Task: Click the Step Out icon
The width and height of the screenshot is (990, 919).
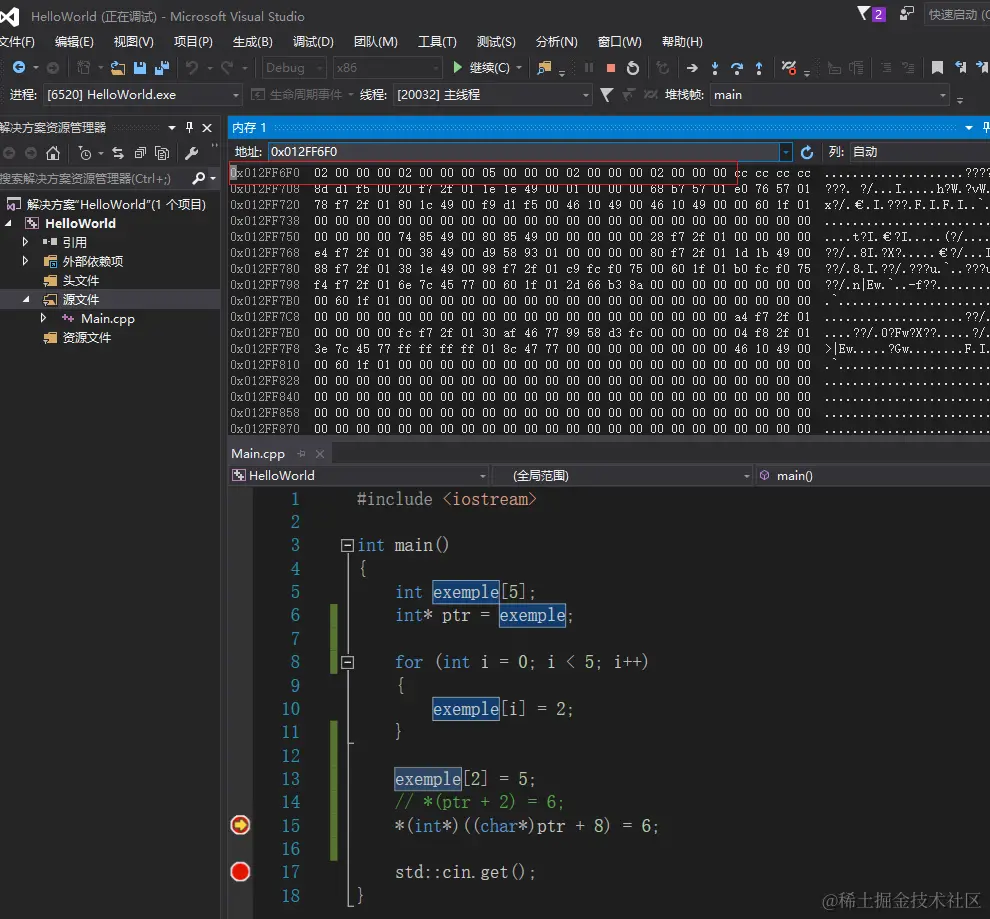Action: point(759,68)
